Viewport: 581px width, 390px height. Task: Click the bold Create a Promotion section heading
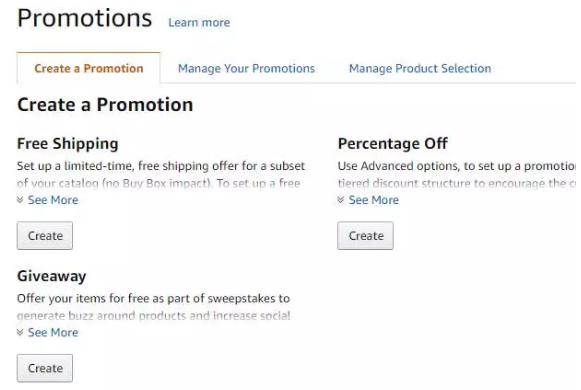click(x=105, y=105)
